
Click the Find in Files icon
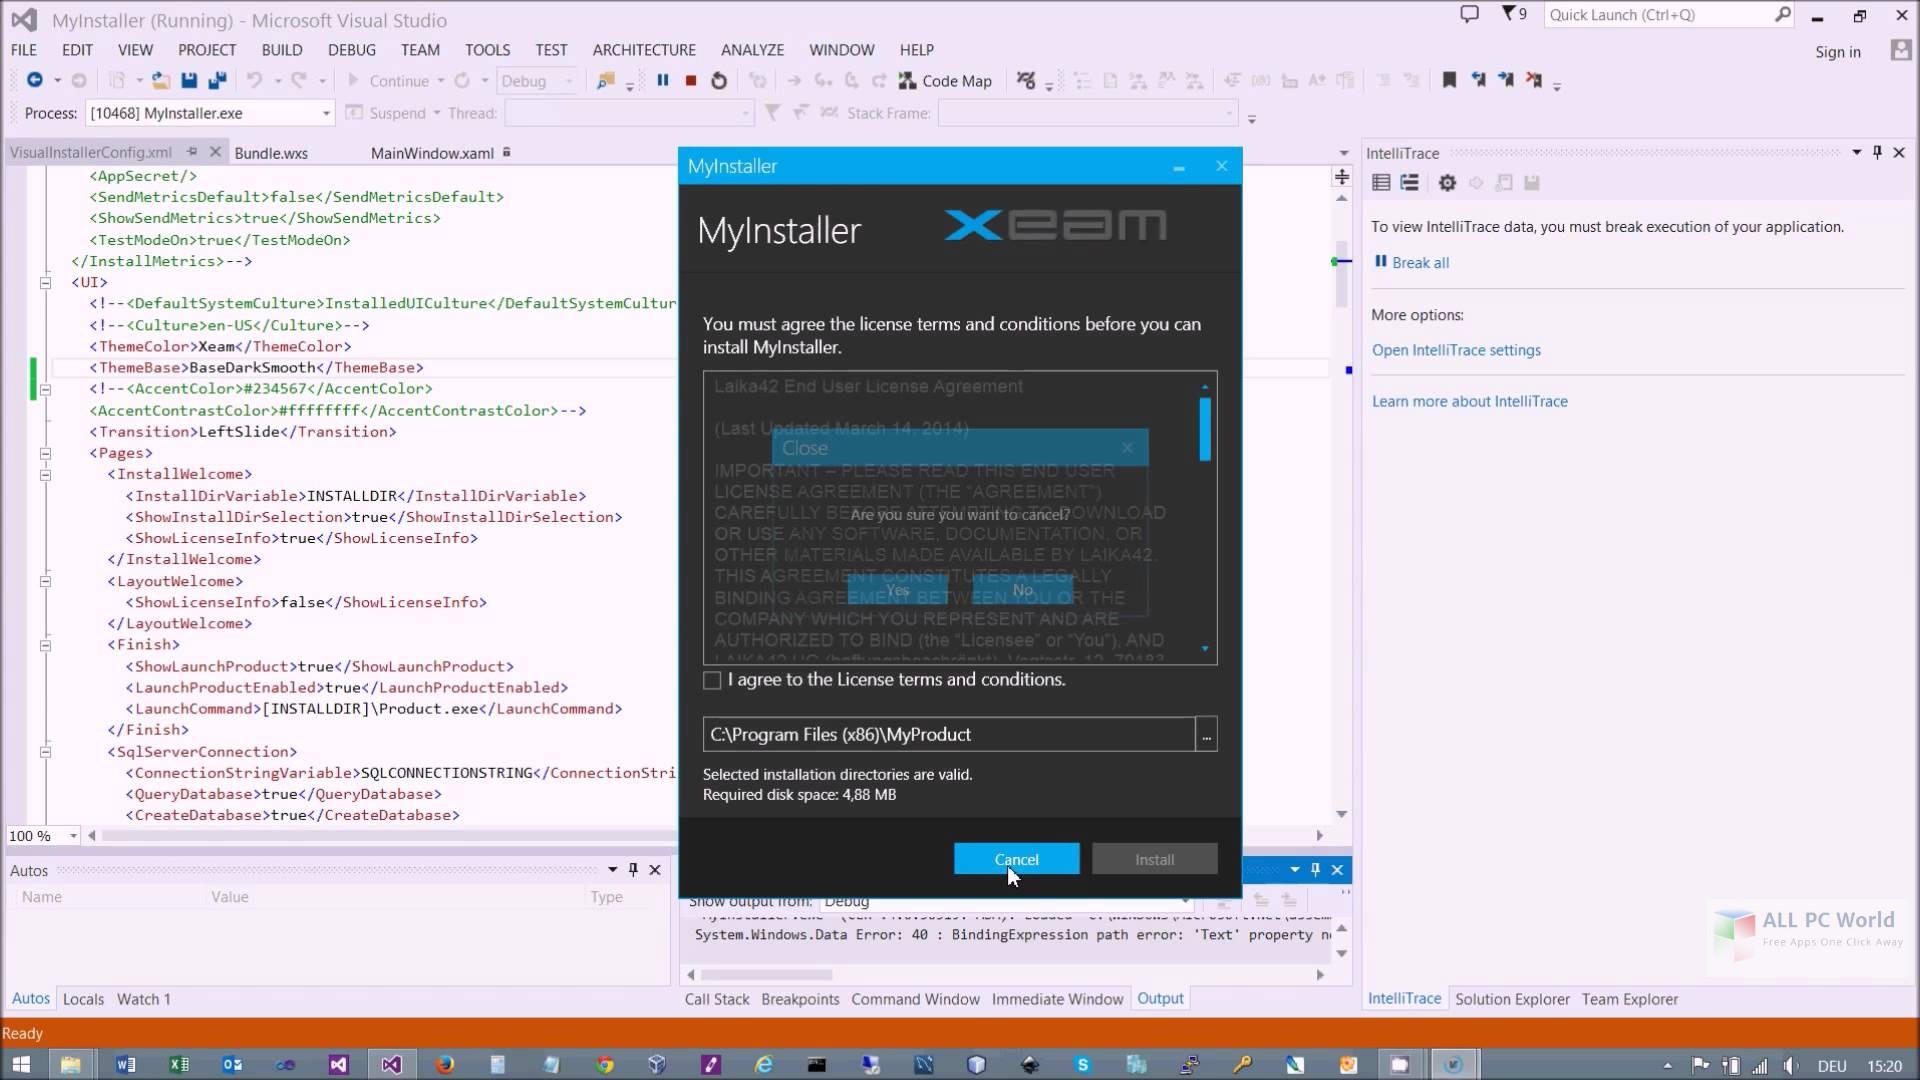605,80
